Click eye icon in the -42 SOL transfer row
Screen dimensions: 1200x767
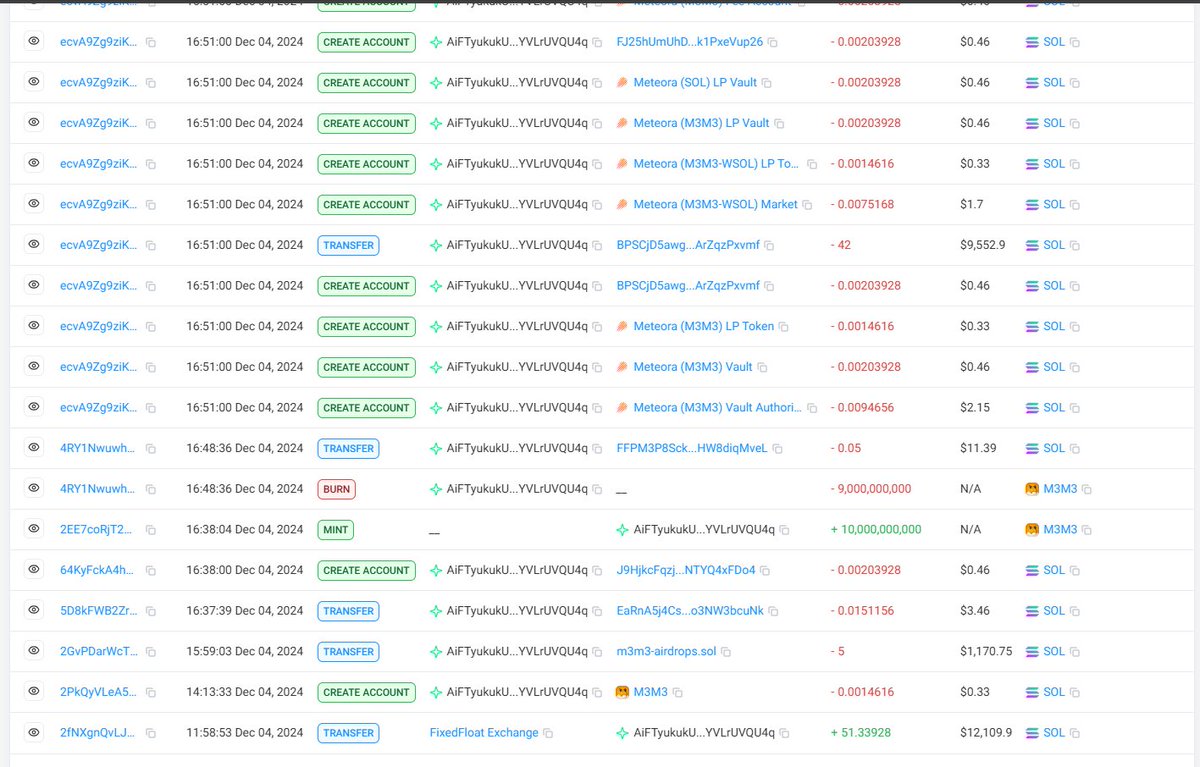tap(33, 244)
